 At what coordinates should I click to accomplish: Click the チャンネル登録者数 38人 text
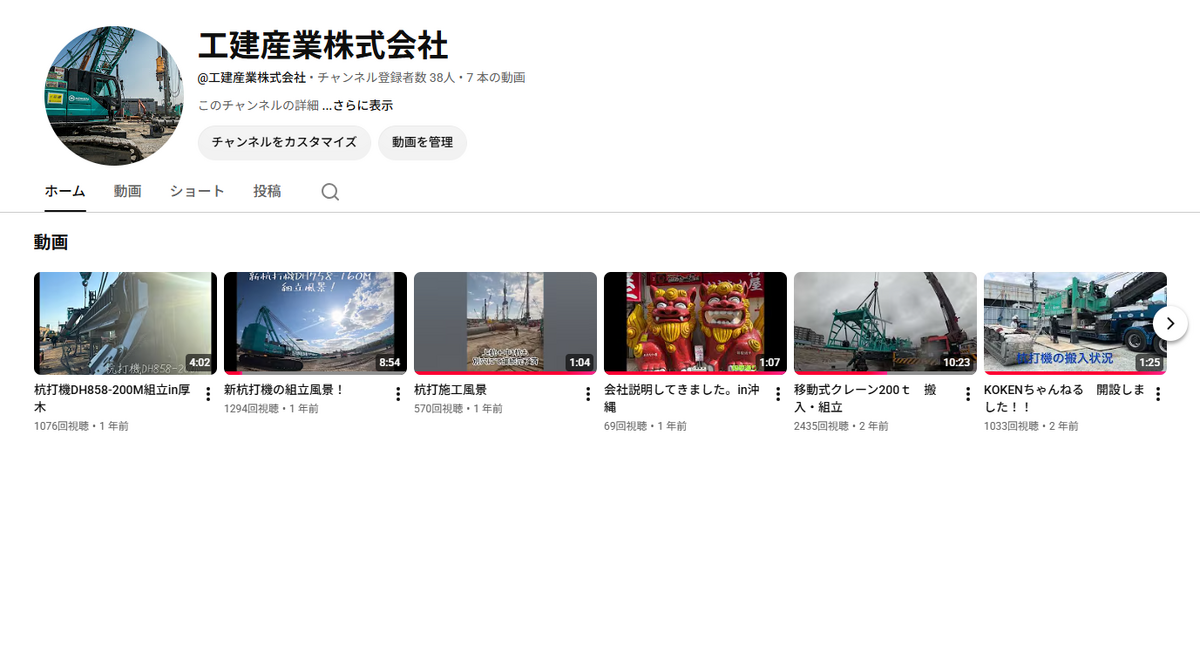(x=387, y=77)
